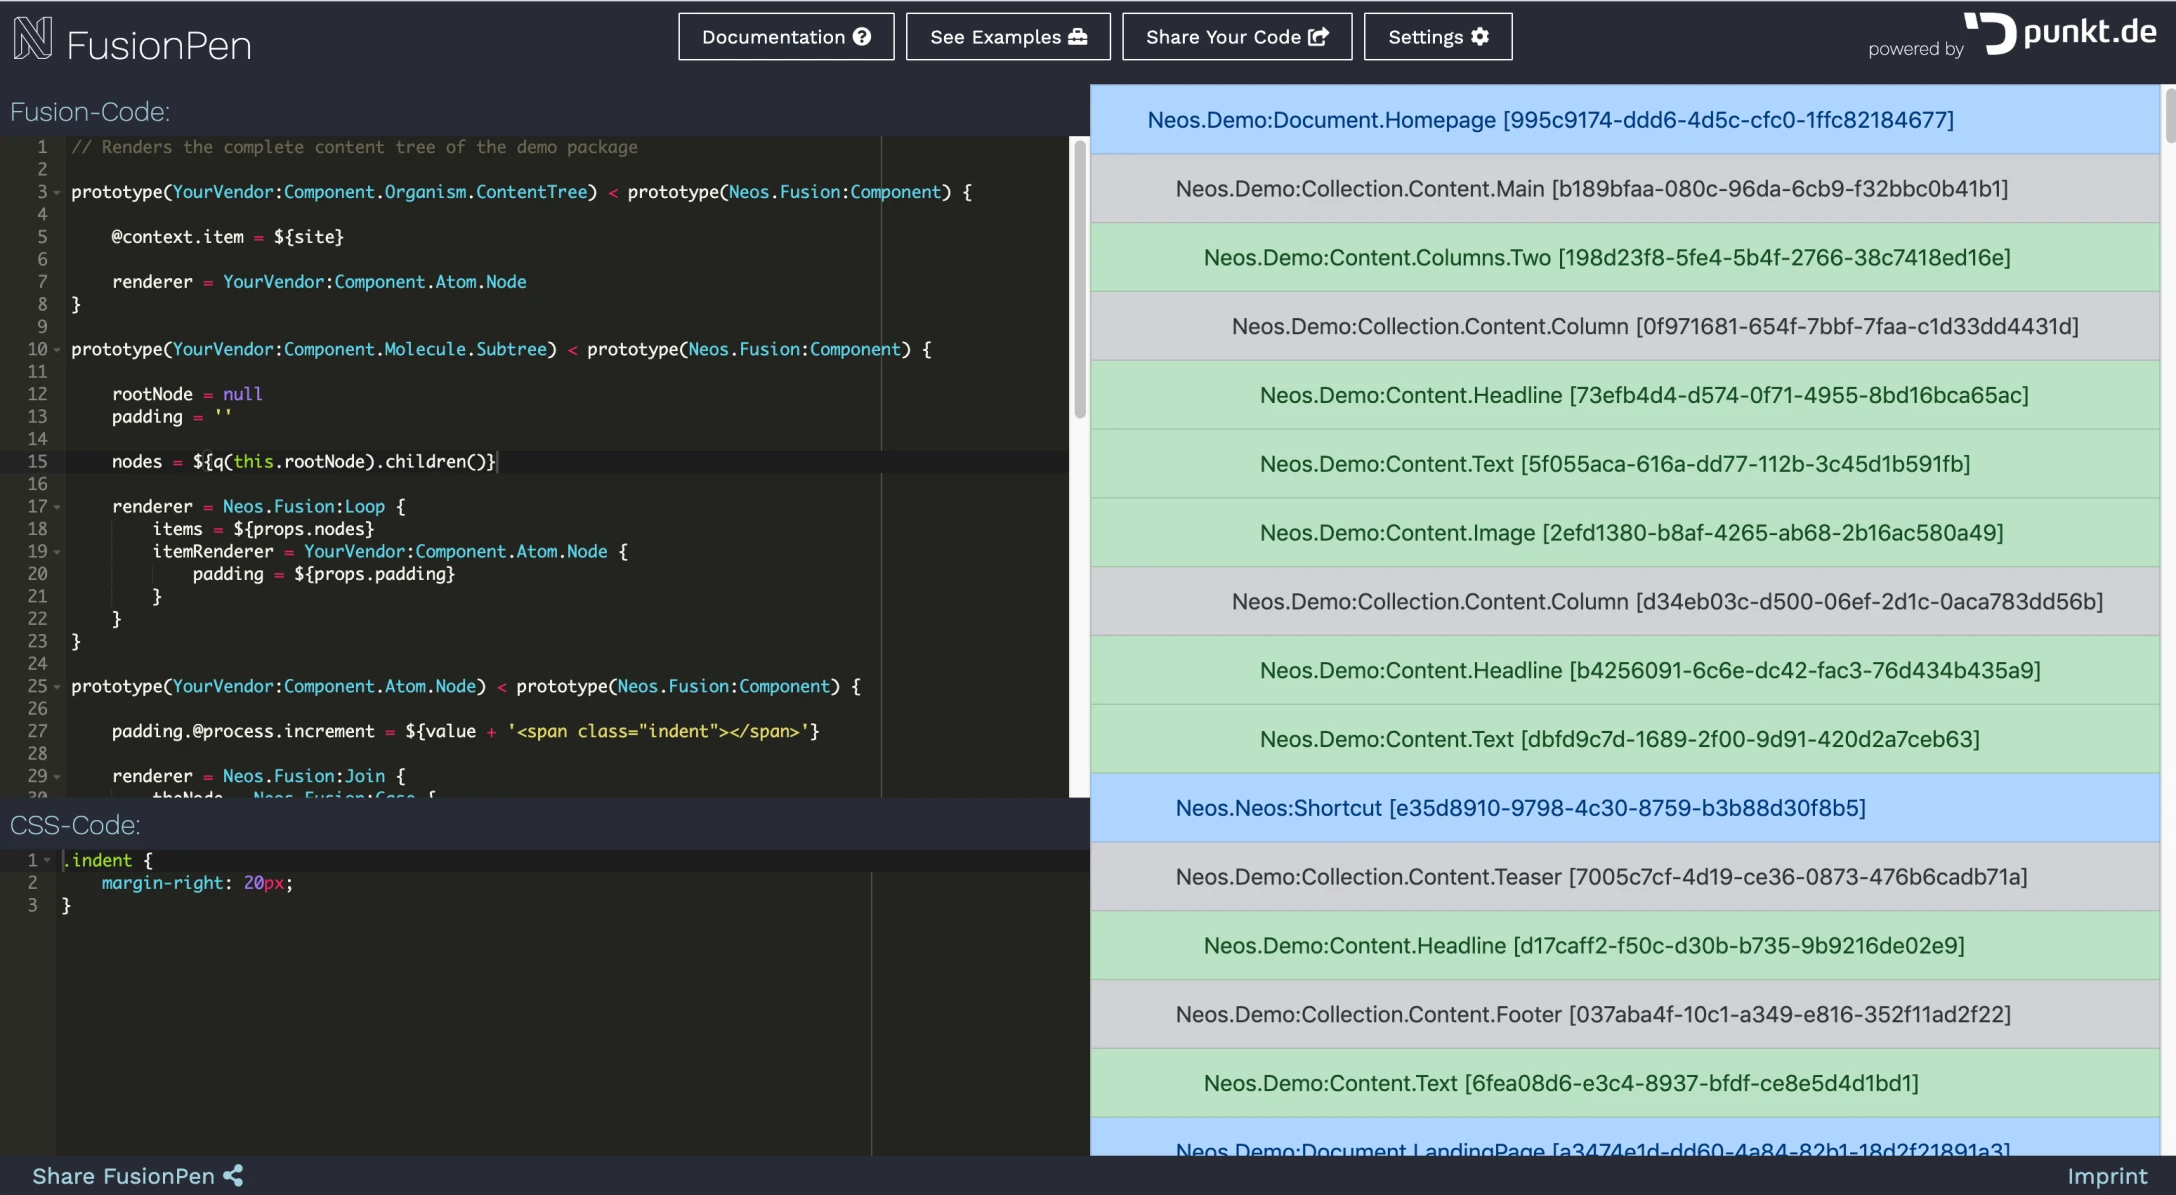Image resolution: width=2176 pixels, height=1195 pixels.
Task: Open the Documentation page
Action: (x=786, y=37)
